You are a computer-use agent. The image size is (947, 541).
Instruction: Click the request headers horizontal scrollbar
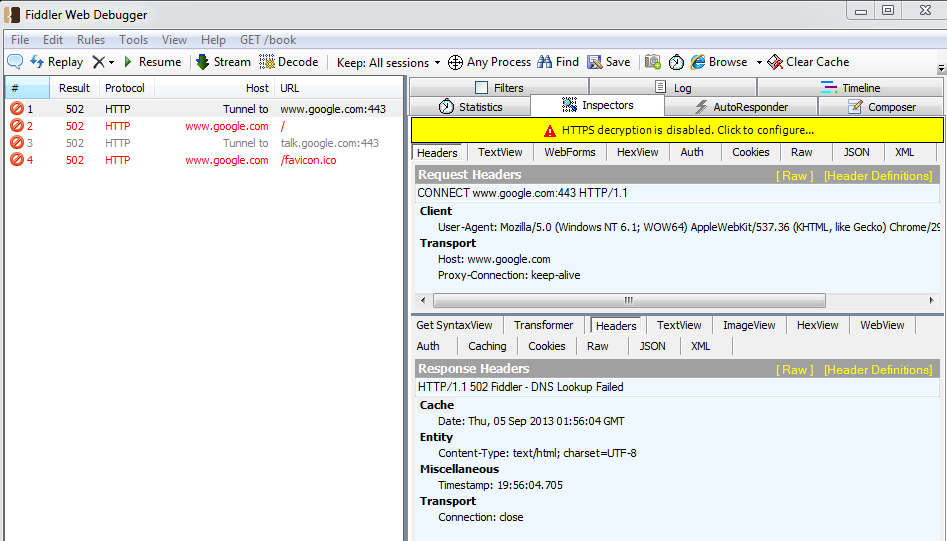pyautogui.click(x=628, y=300)
